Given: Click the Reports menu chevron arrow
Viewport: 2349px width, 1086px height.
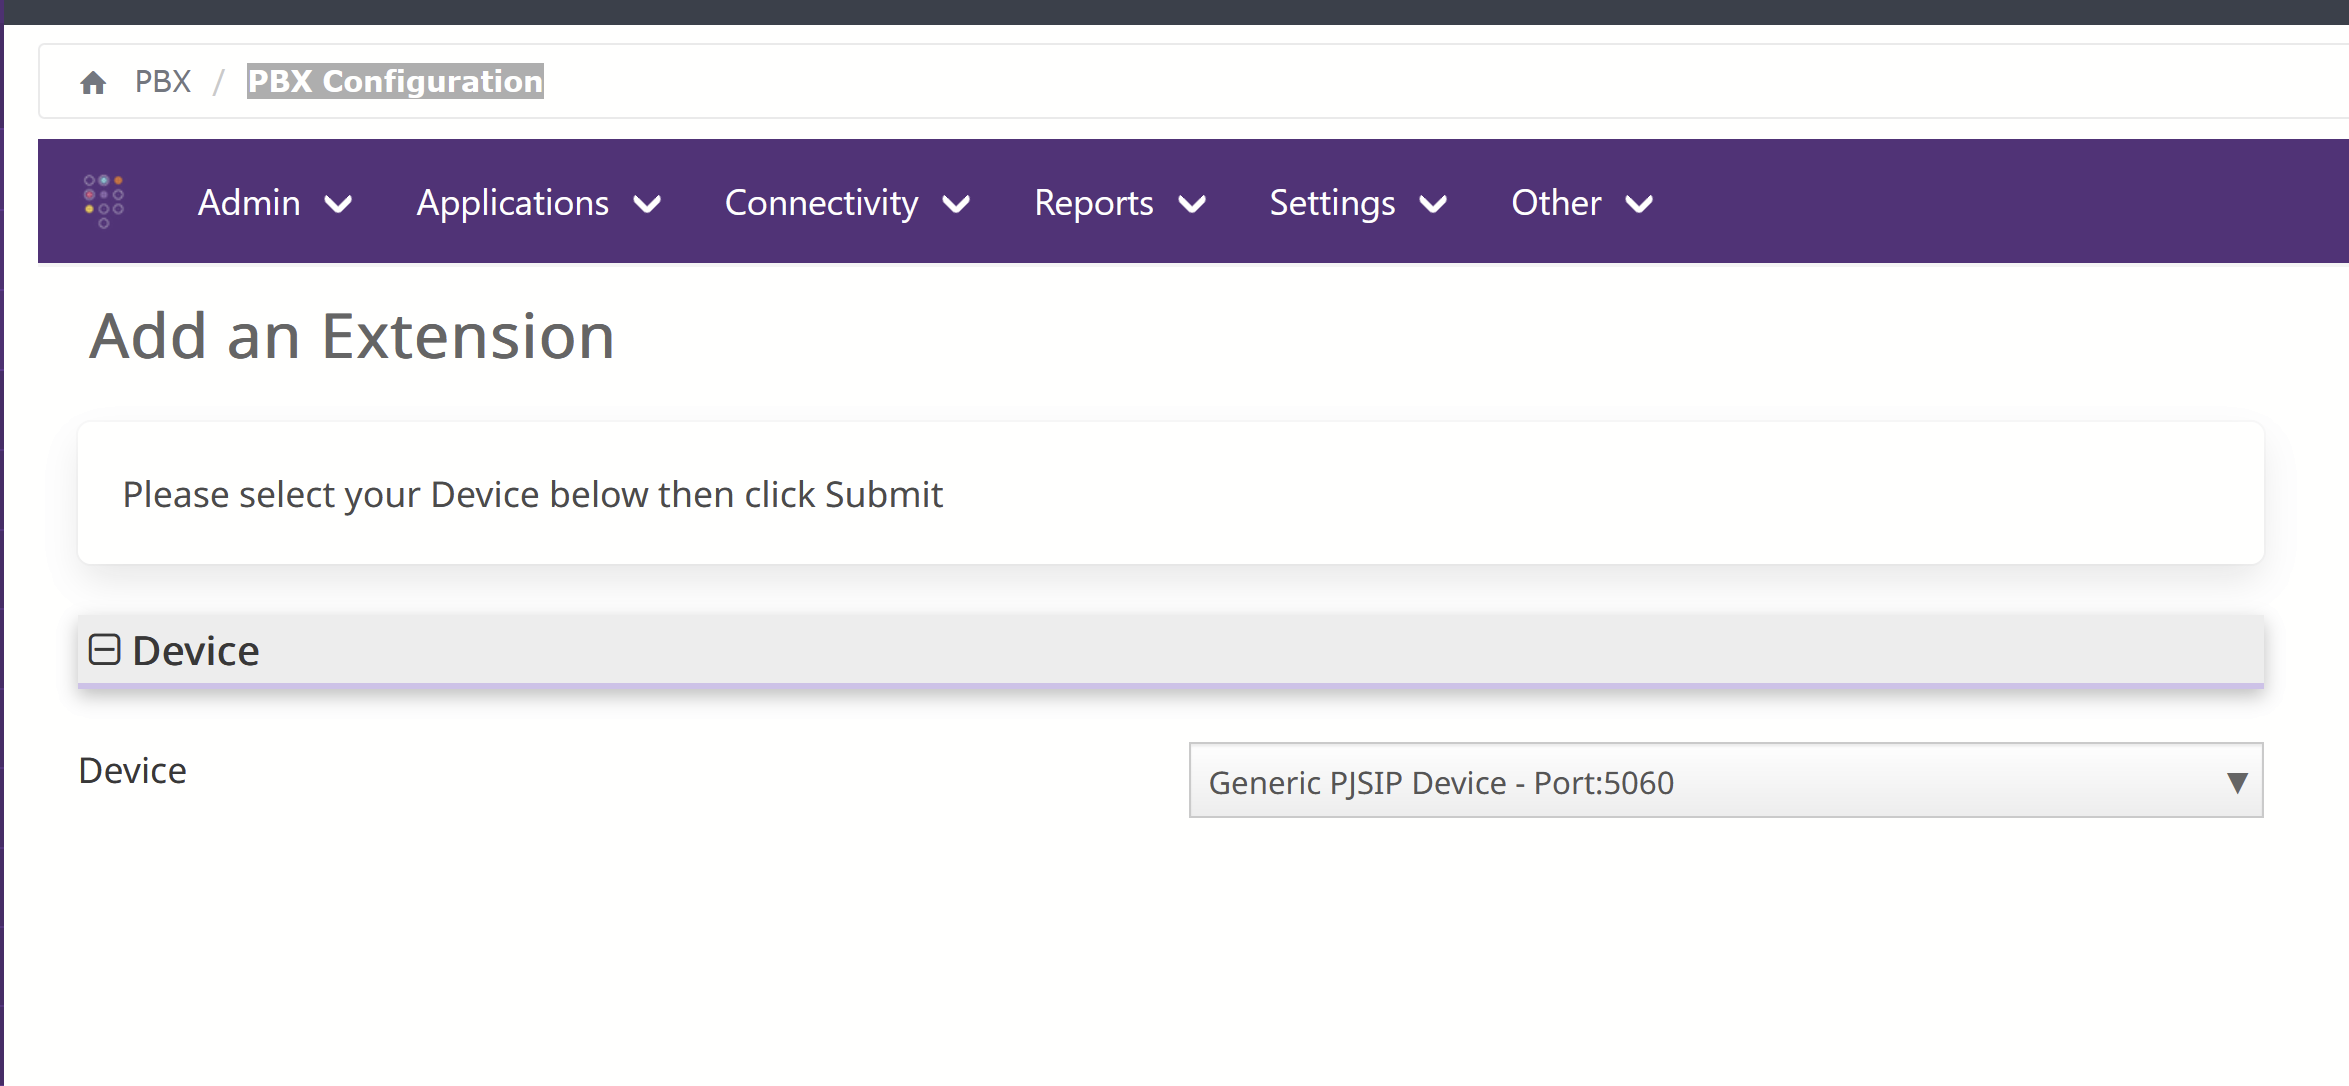Looking at the screenshot, I should click(1192, 204).
